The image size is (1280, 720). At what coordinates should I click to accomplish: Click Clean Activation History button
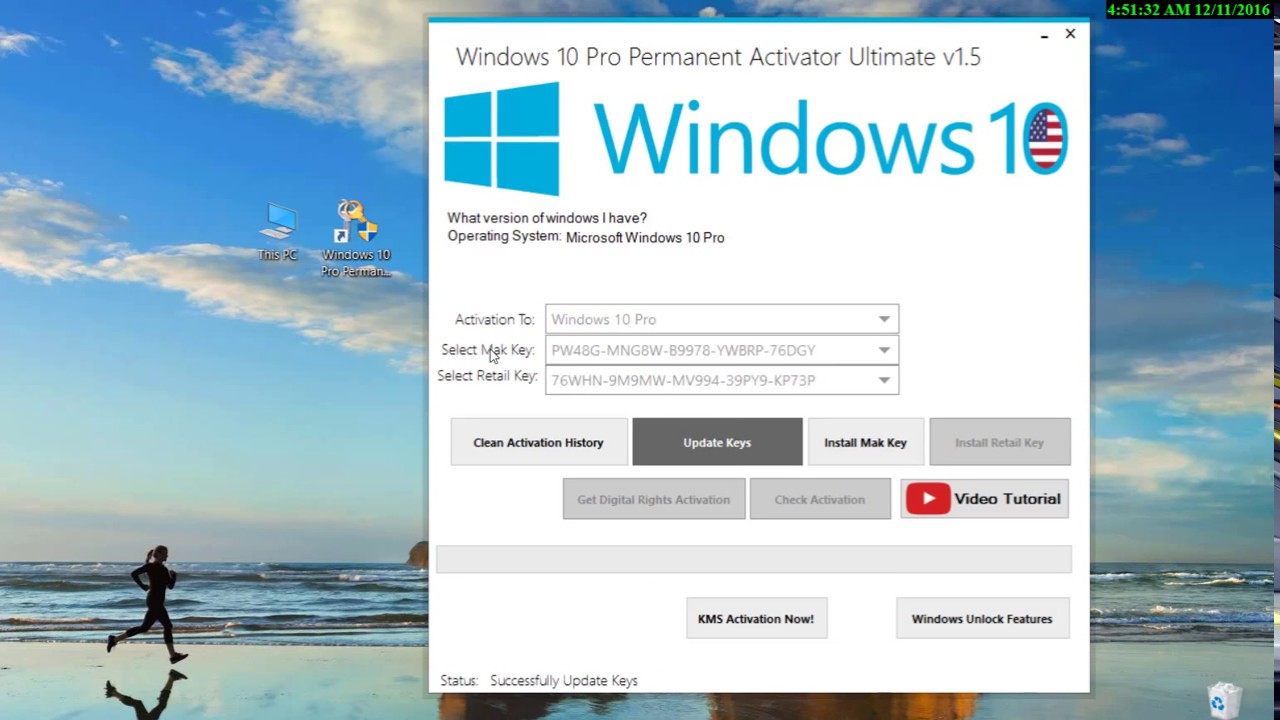539,442
